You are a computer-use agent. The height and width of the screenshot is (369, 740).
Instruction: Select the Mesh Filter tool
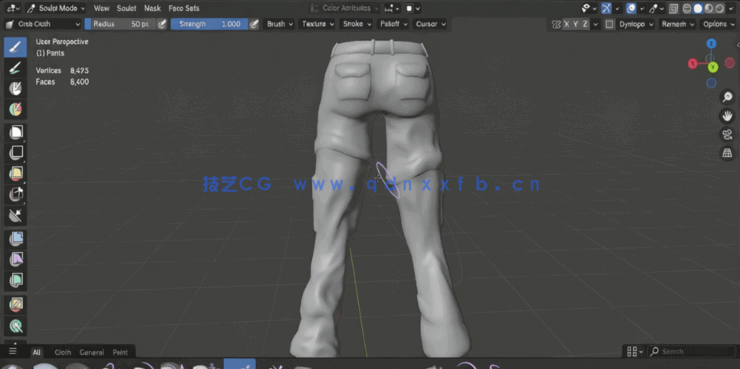16,238
